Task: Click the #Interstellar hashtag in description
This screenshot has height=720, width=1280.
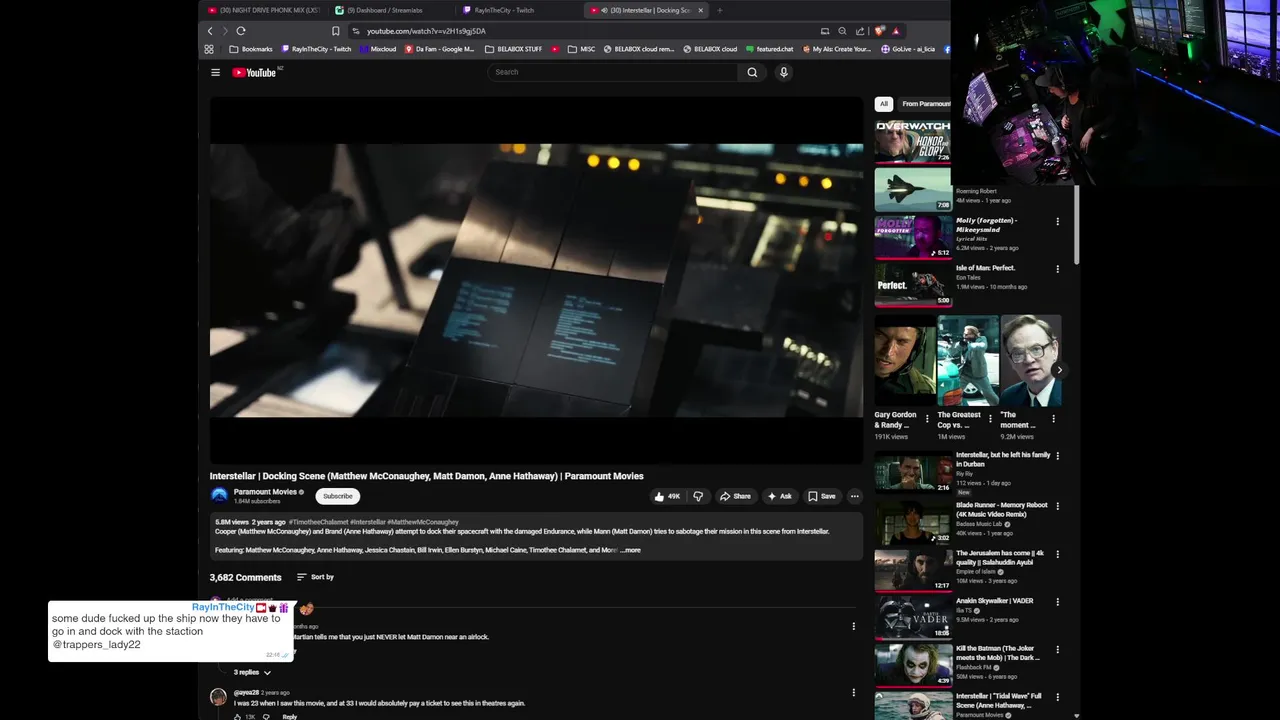Action: tap(367, 522)
